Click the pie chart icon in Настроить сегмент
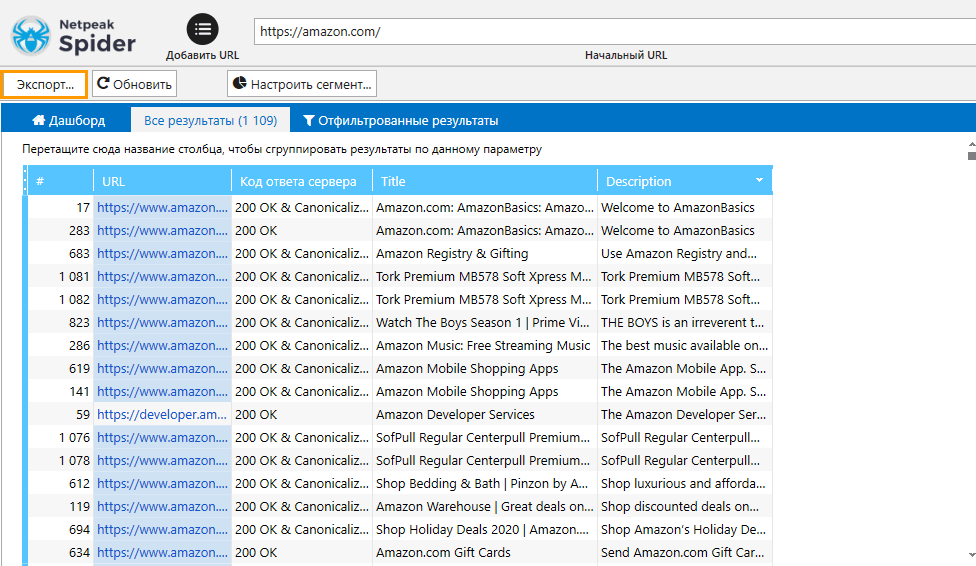The image size is (976, 566). coord(240,83)
